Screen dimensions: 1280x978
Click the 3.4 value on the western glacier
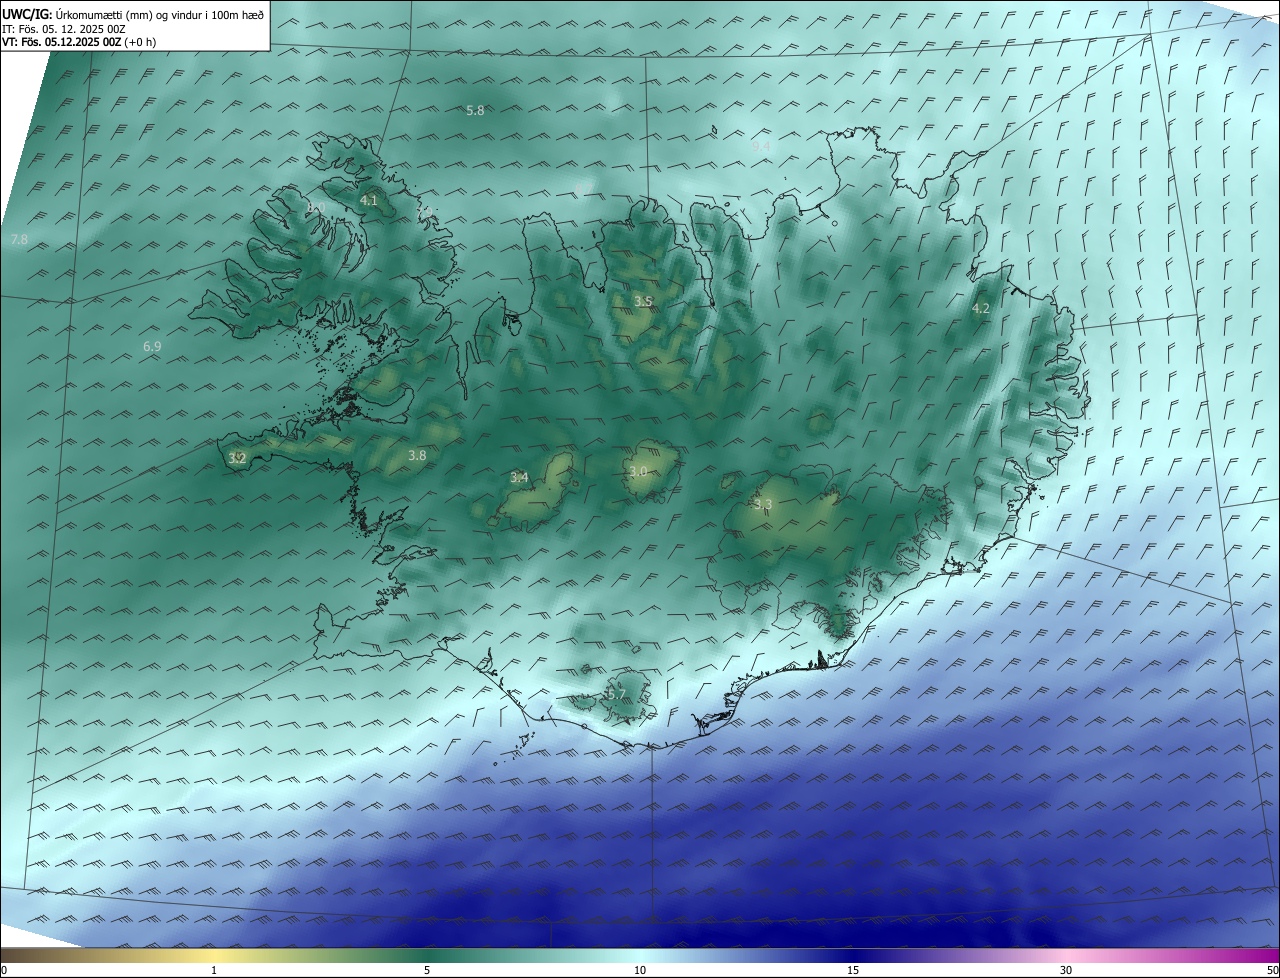point(519,477)
